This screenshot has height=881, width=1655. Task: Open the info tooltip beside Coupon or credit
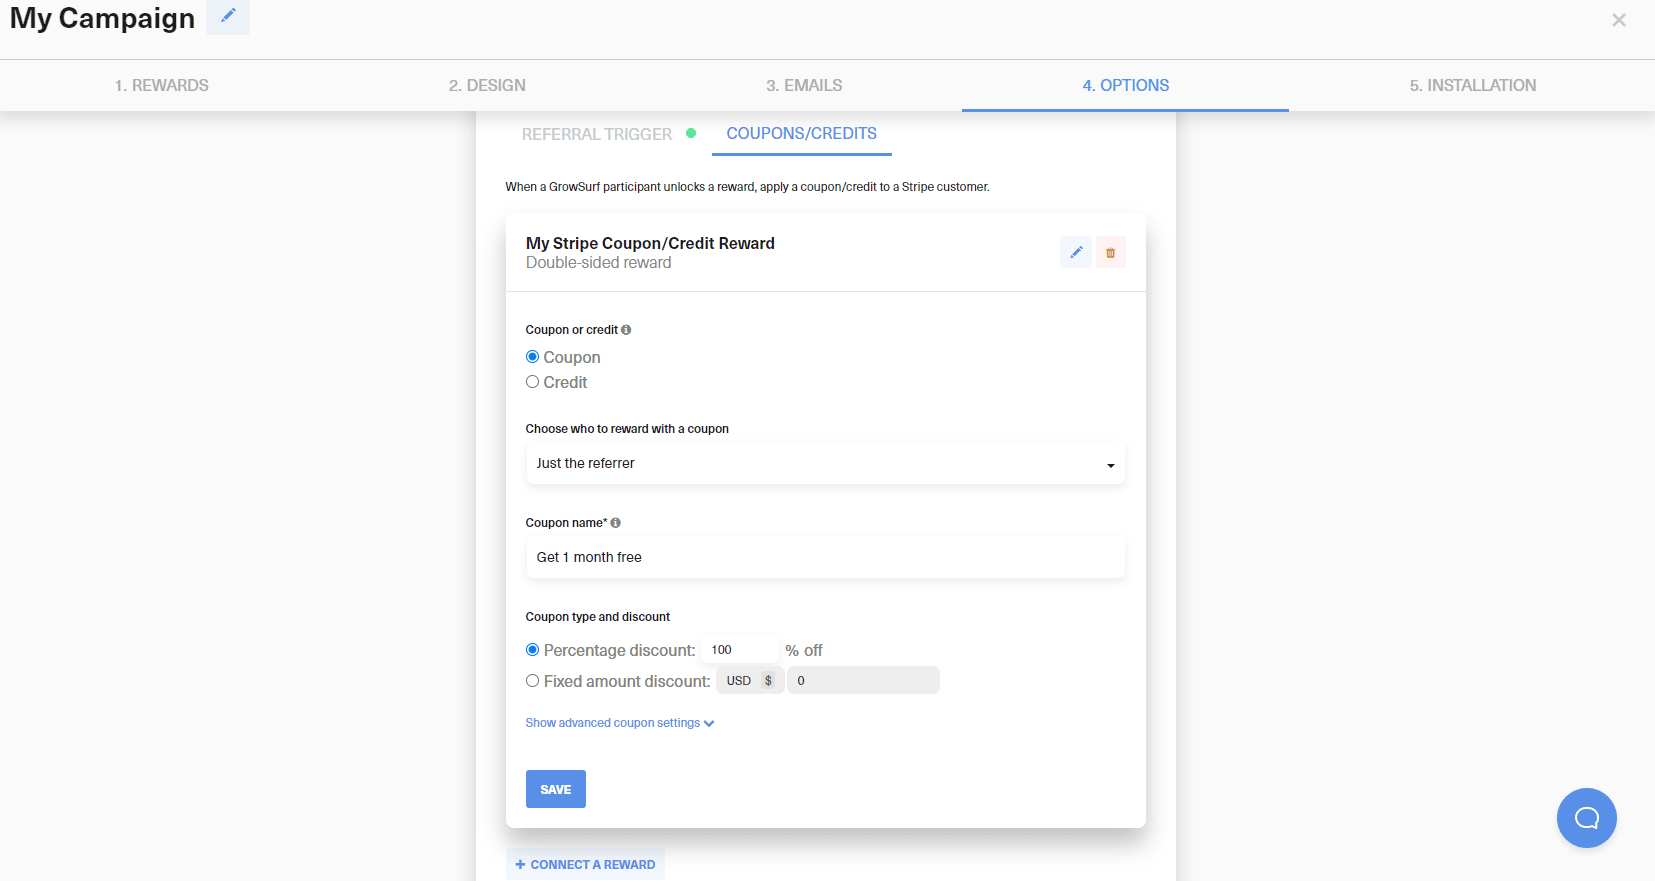pyautogui.click(x=626, y=330)
